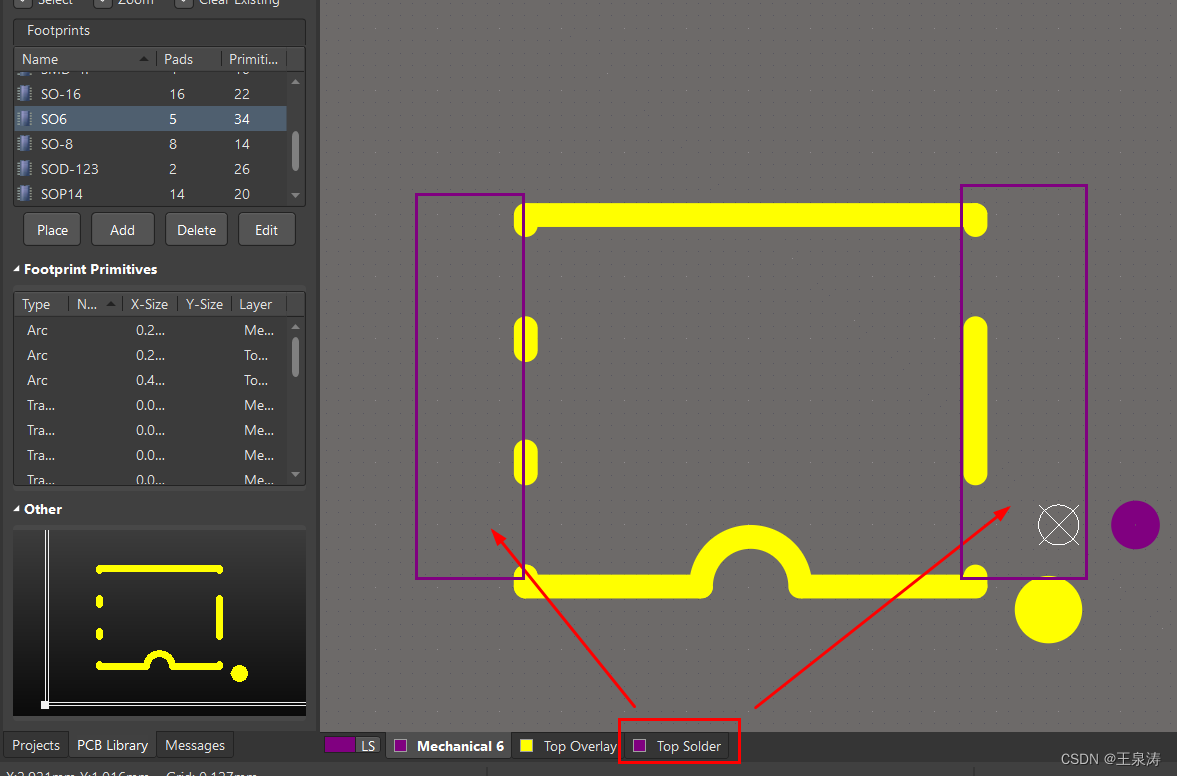Select the purple filled circle on canvas

[x=1135, y=525]
